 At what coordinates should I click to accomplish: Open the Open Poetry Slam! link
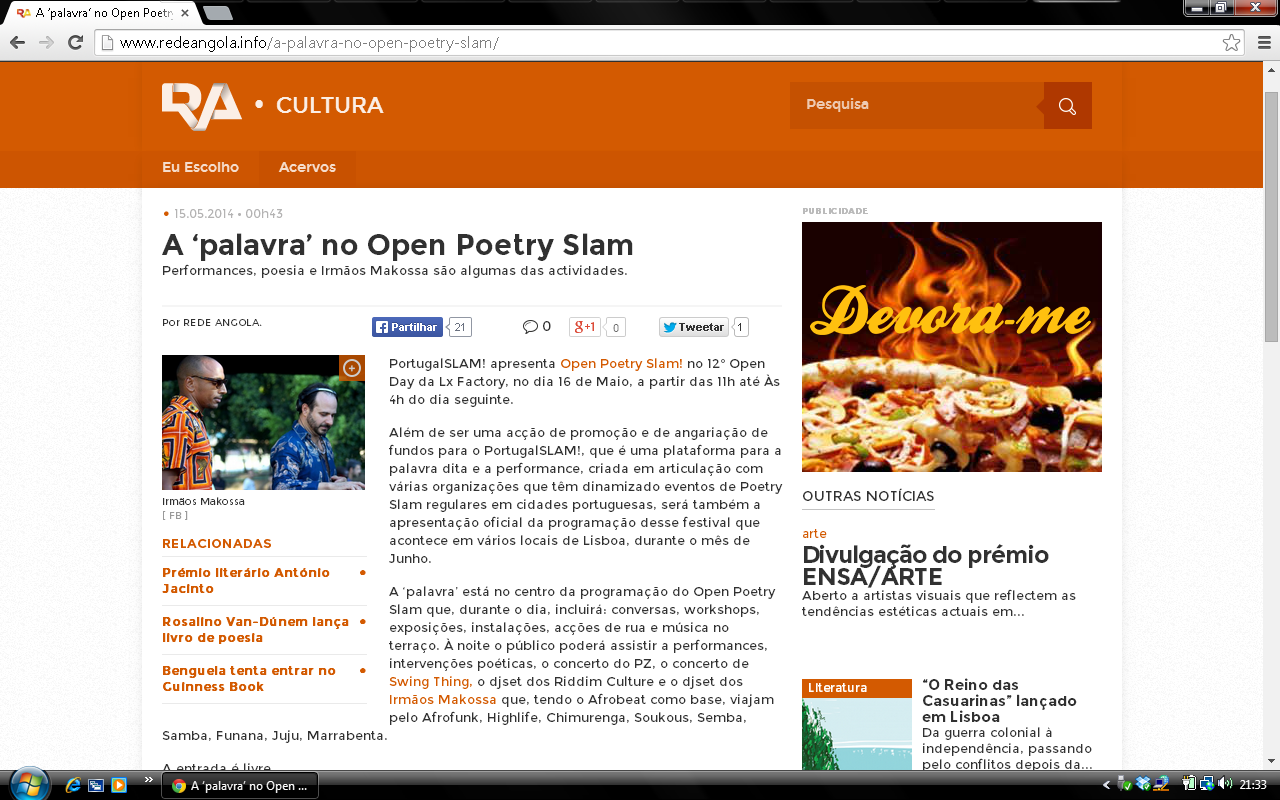click(x=621, y=364)
